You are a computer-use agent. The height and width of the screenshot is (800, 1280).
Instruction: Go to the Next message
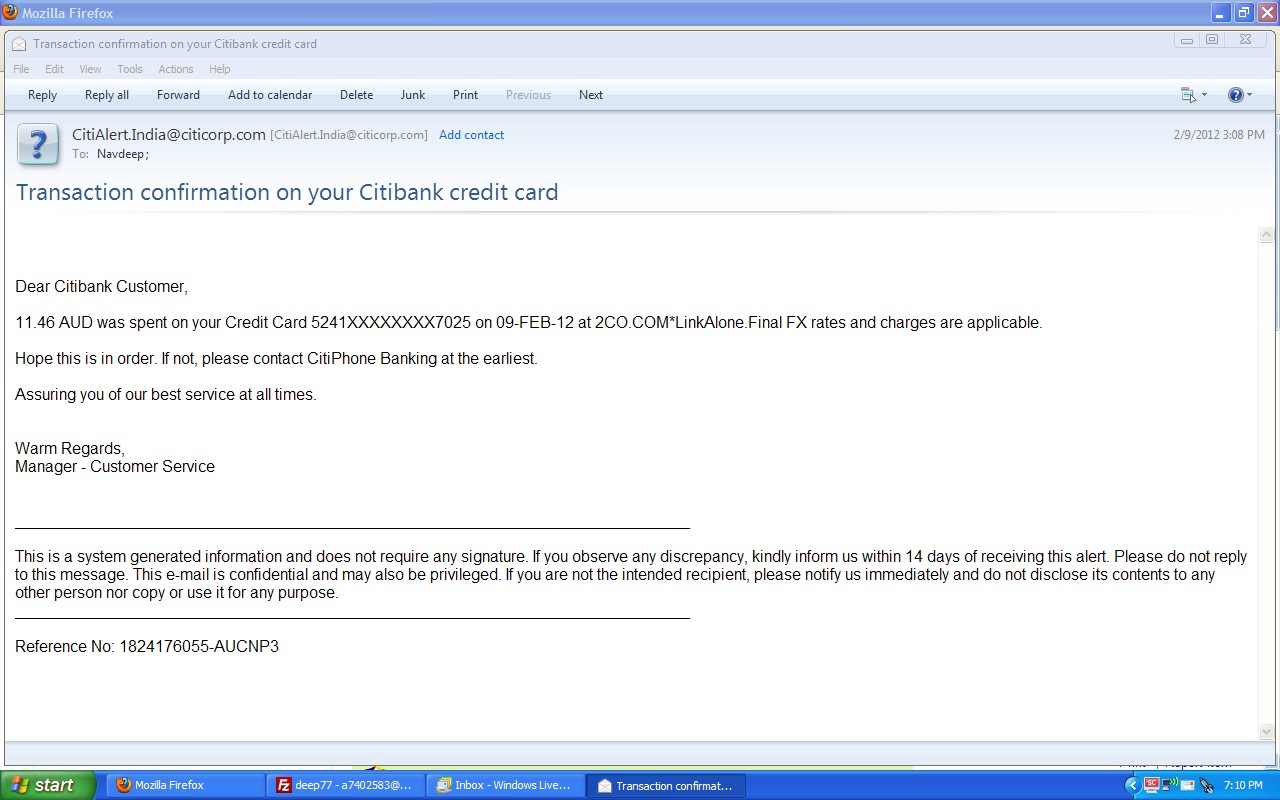point(591,95)
